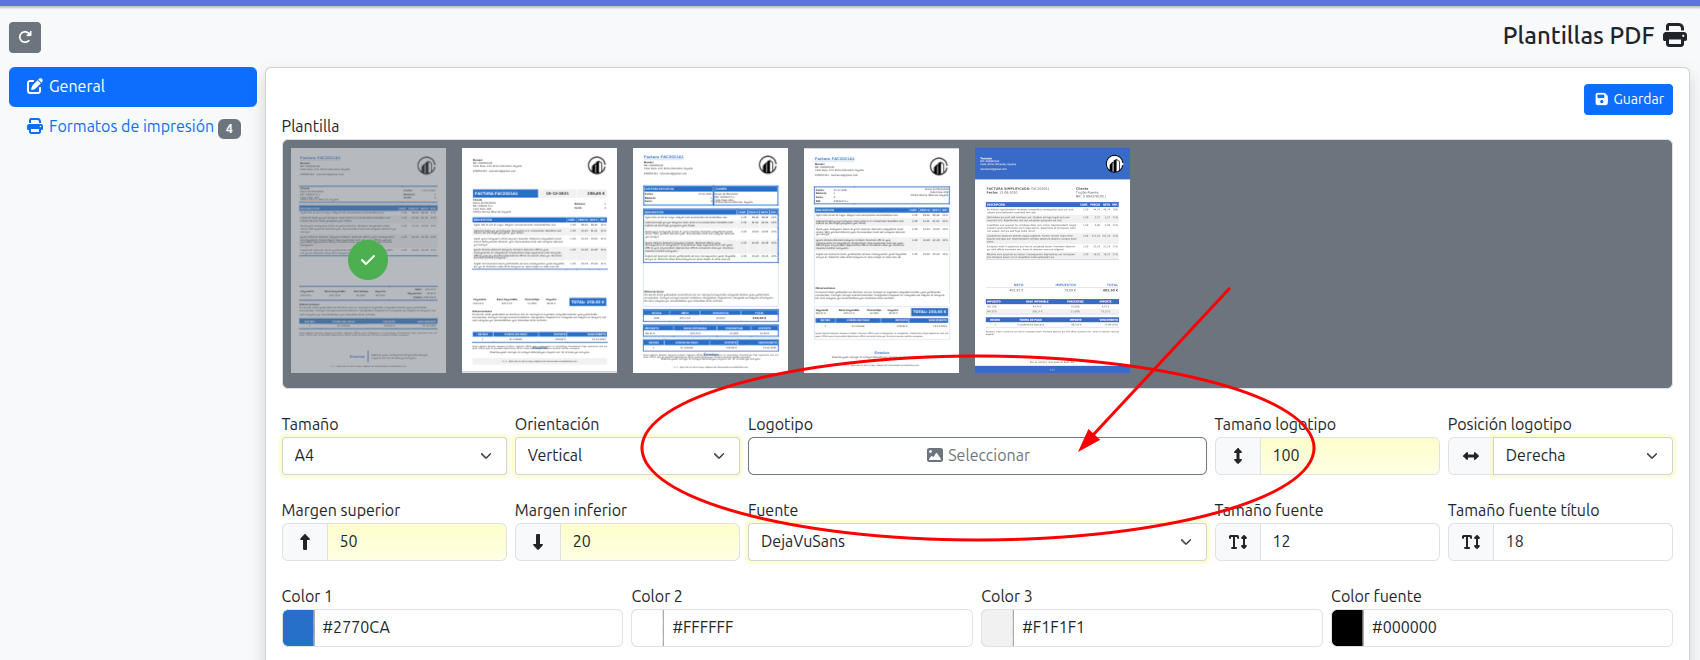This screenshot has height=660, width=1700.
Task: Open the Orientación Vertical dropdown
Action: pyautogui.click(x=626, y=456)
